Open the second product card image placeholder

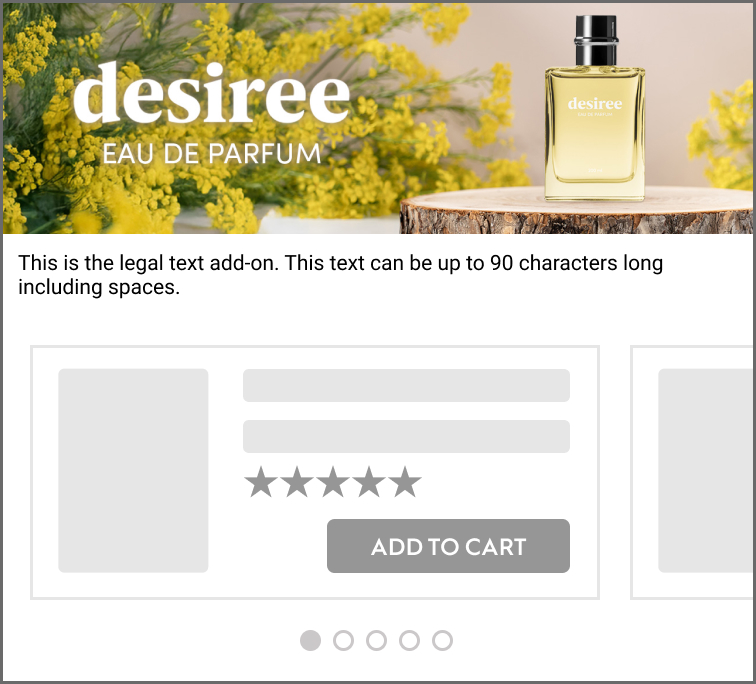pos(705,470)
